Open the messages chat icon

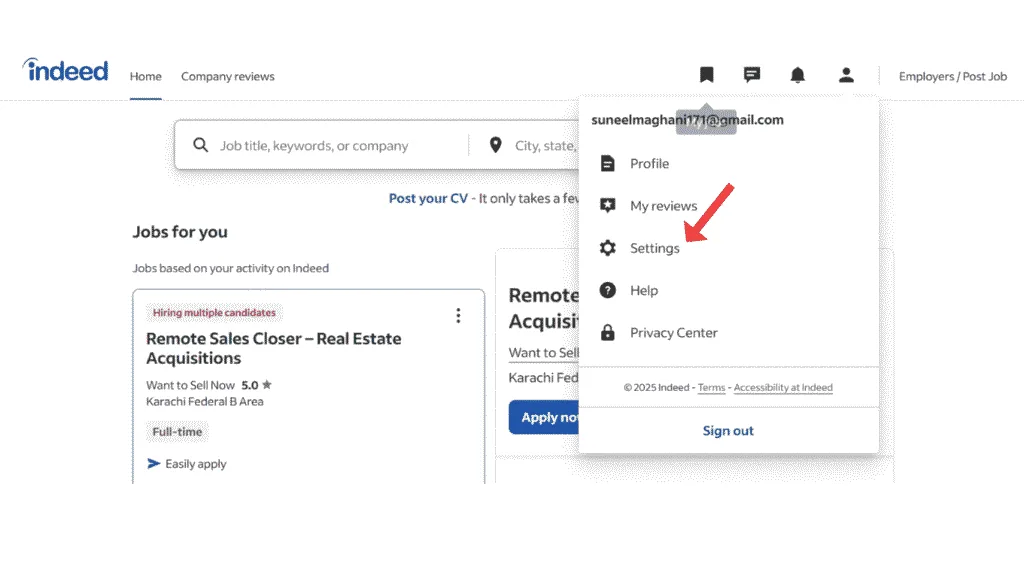tap(752, 75)
